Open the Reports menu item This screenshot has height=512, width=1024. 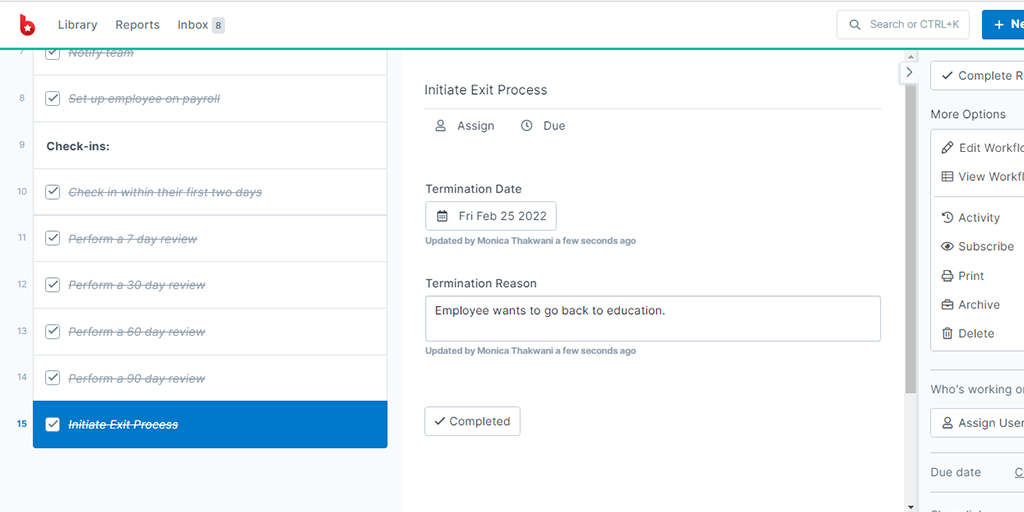[137, 25]
